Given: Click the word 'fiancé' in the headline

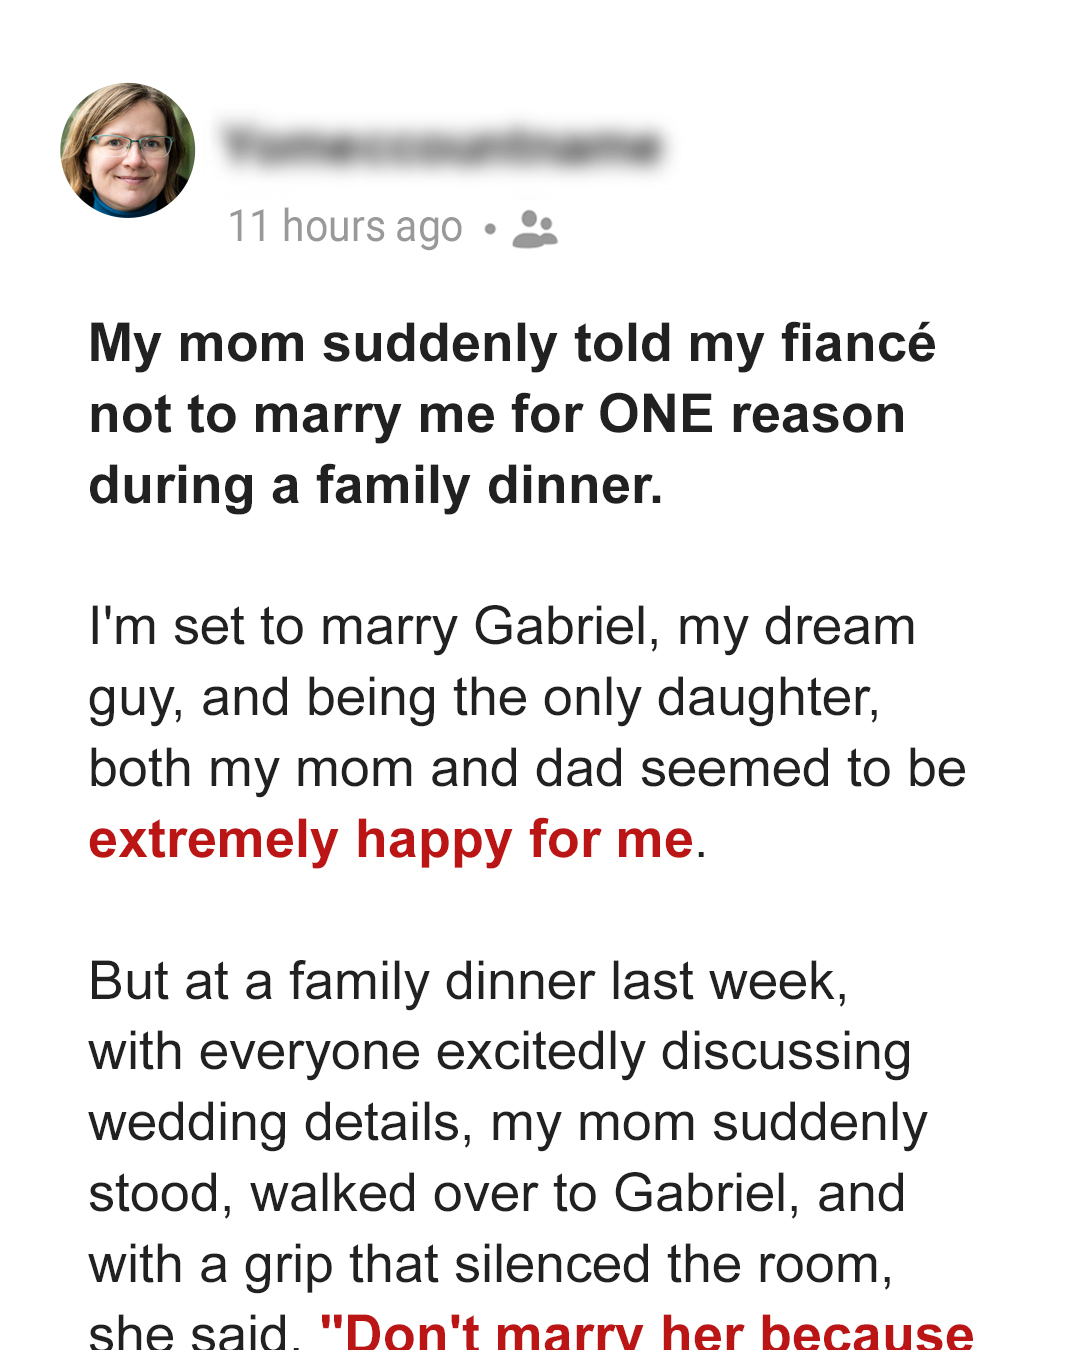Looking at the screenshot, I should click(858, 343).
